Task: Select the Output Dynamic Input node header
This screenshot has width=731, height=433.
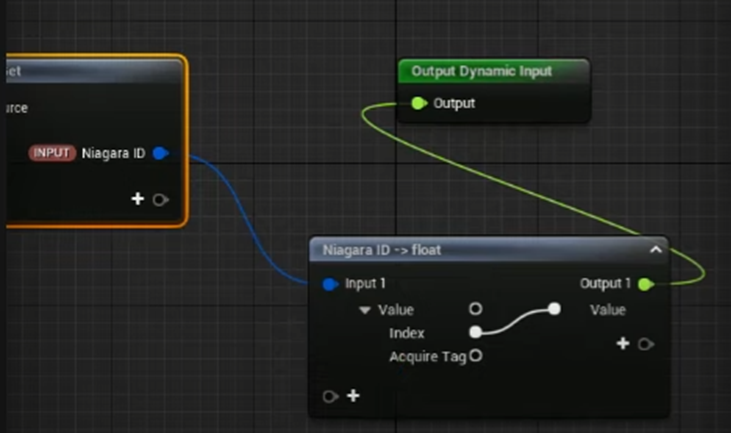Action: click(x=494, y=71)
